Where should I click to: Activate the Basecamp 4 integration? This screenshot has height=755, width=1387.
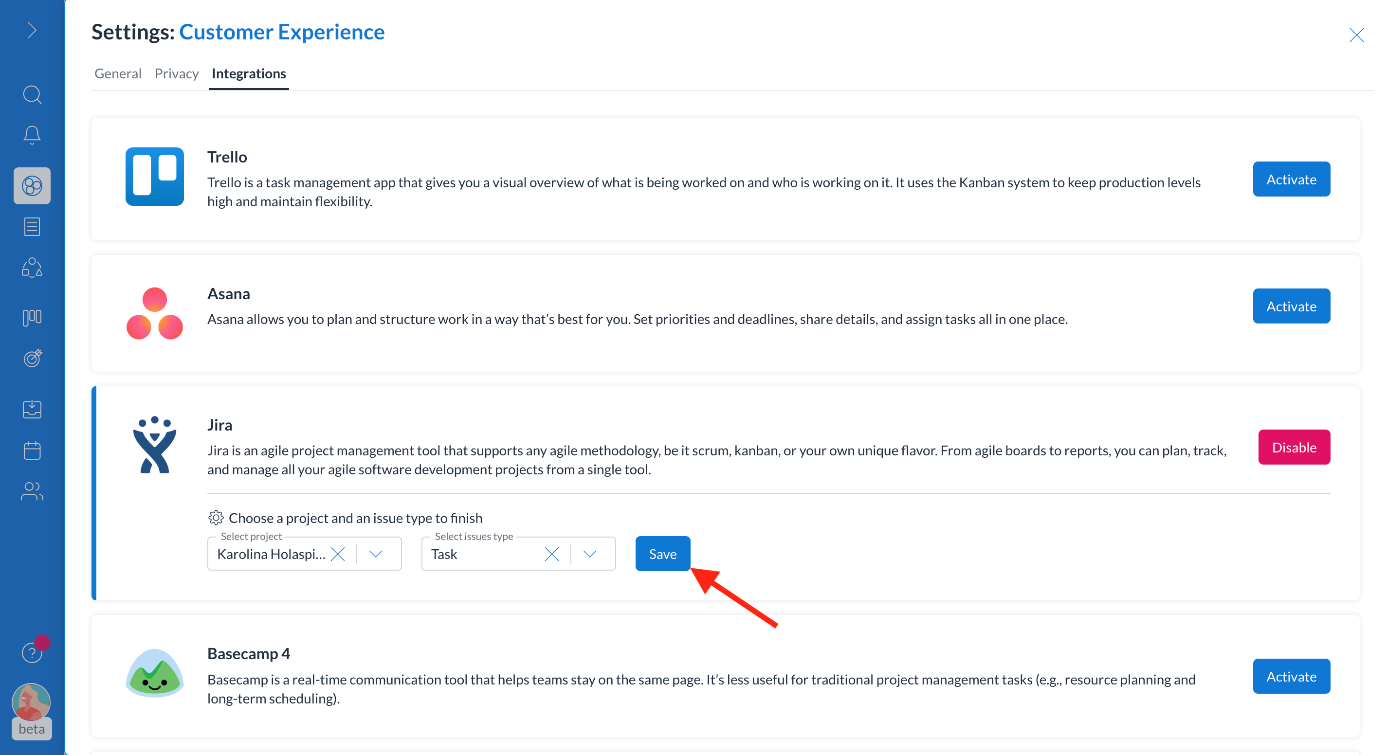tap(1291, 676)
